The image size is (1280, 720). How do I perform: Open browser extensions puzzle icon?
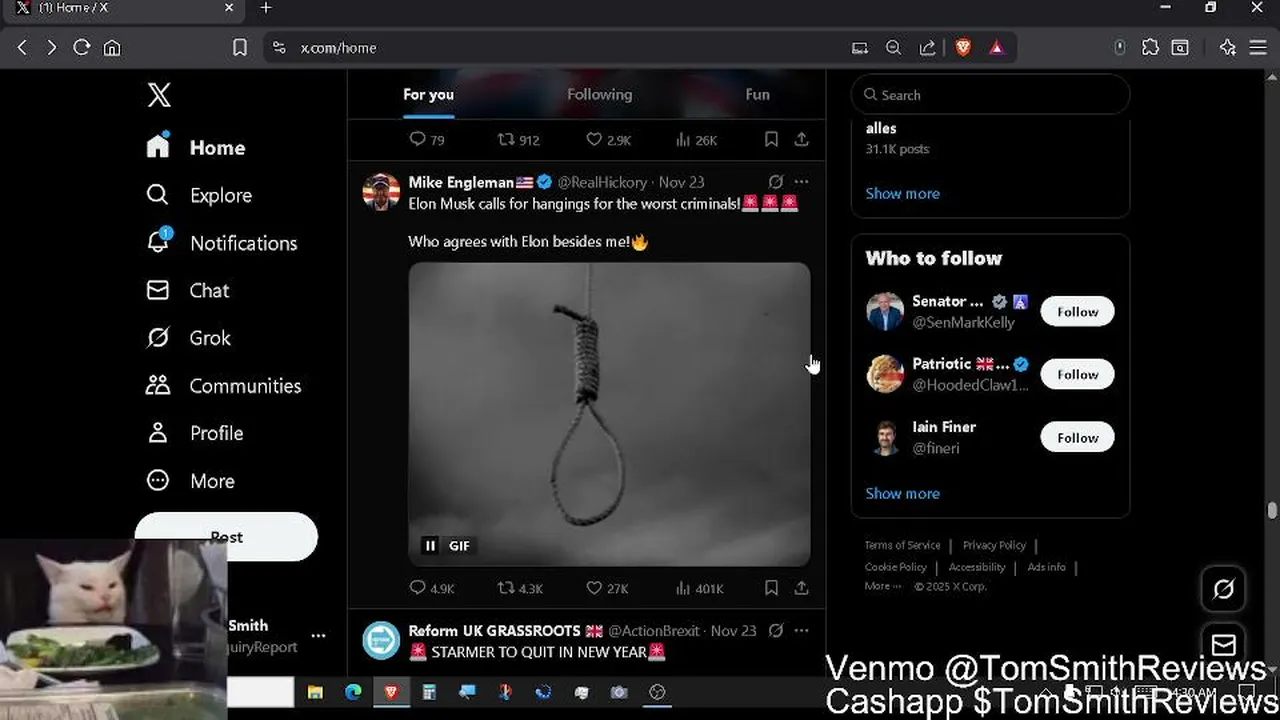pos(1150,47)
